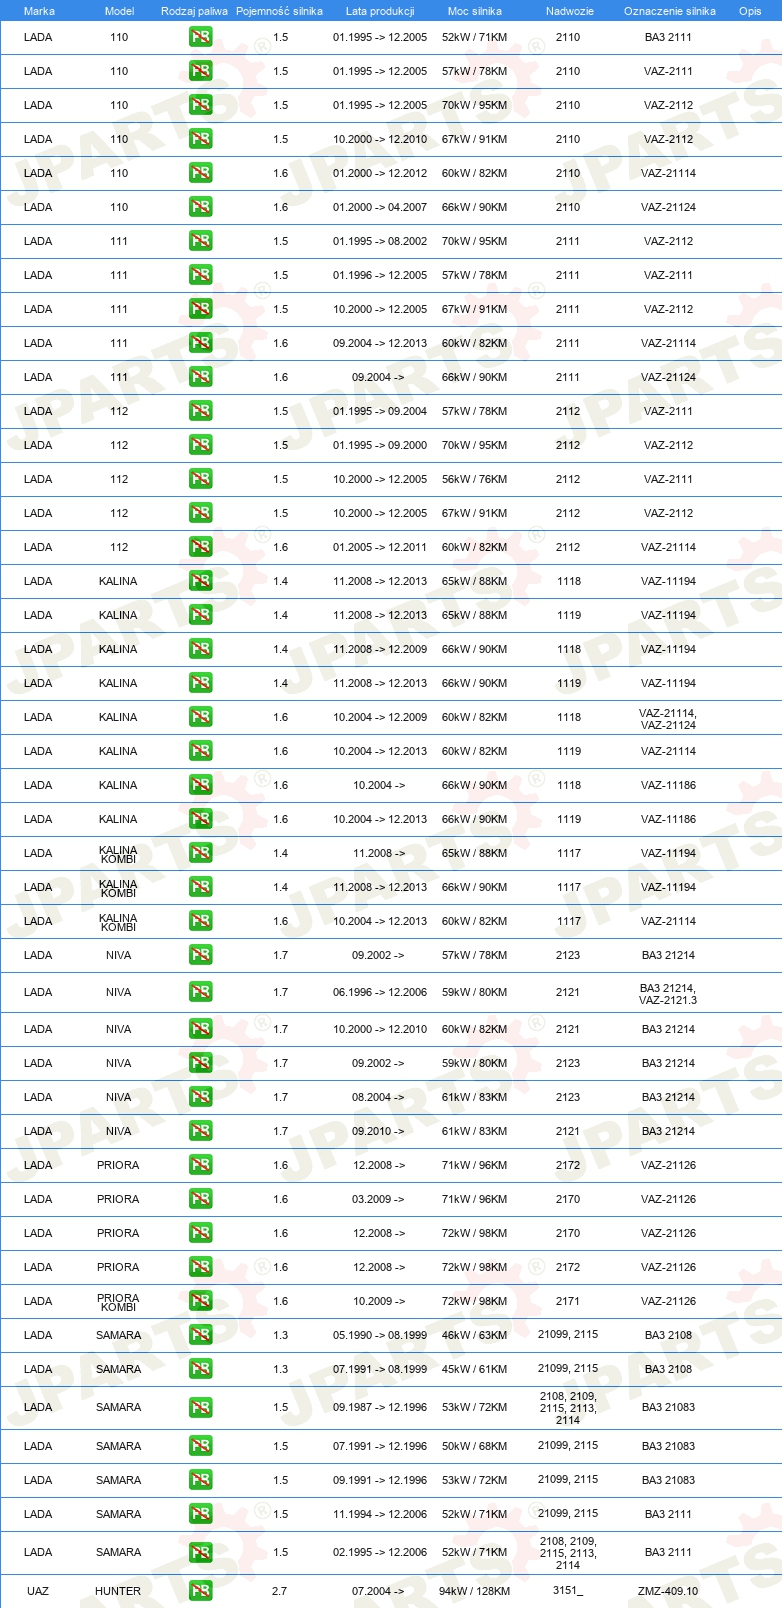
Task: Click the fuel icon in the KALINA 1.4 65kW/88KM 1118 row
Action: 200,581
